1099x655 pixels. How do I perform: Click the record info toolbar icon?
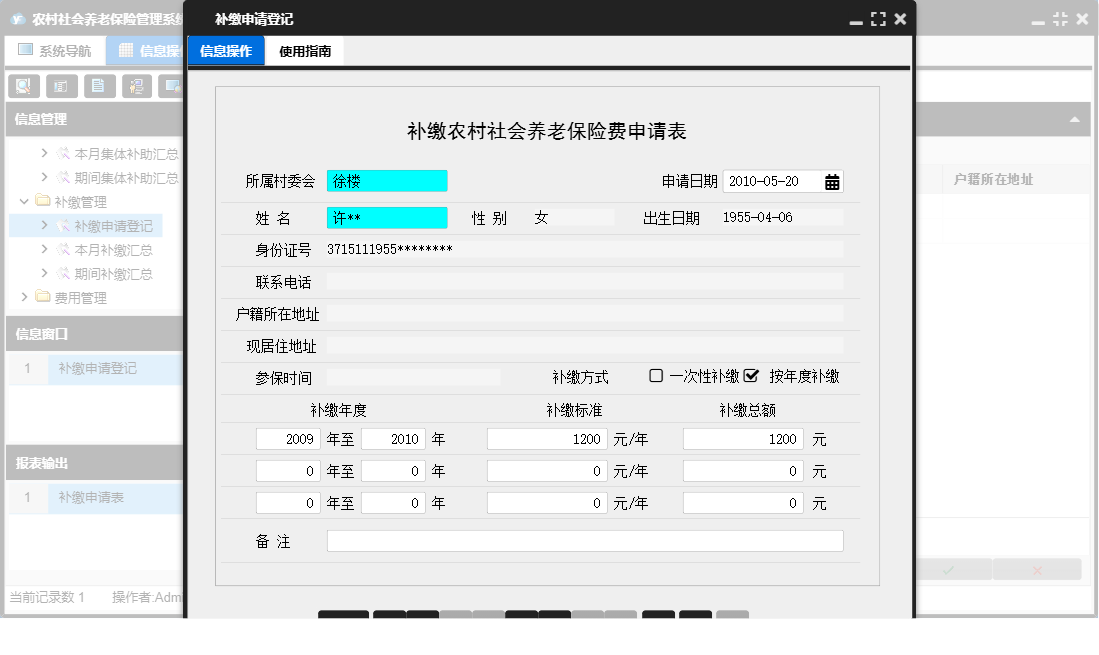click(x=61, y=86)
